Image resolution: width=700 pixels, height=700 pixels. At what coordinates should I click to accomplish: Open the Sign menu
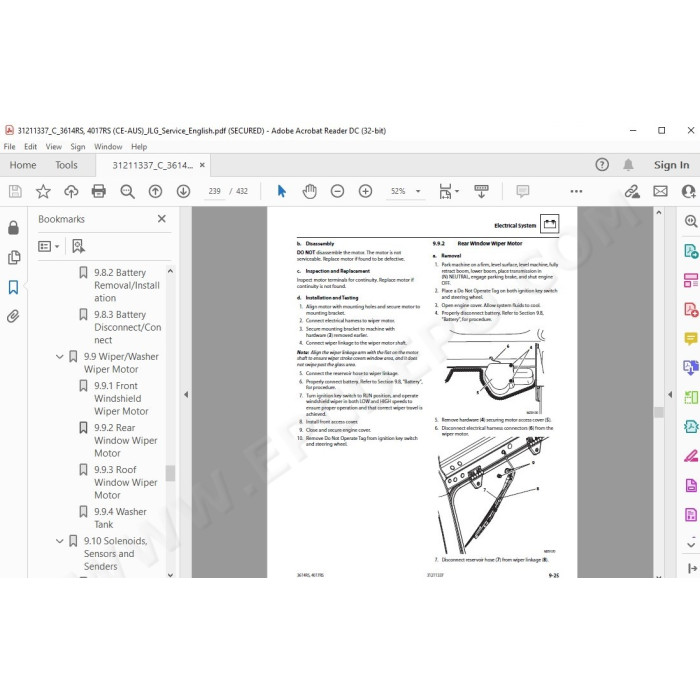[78, 147]
